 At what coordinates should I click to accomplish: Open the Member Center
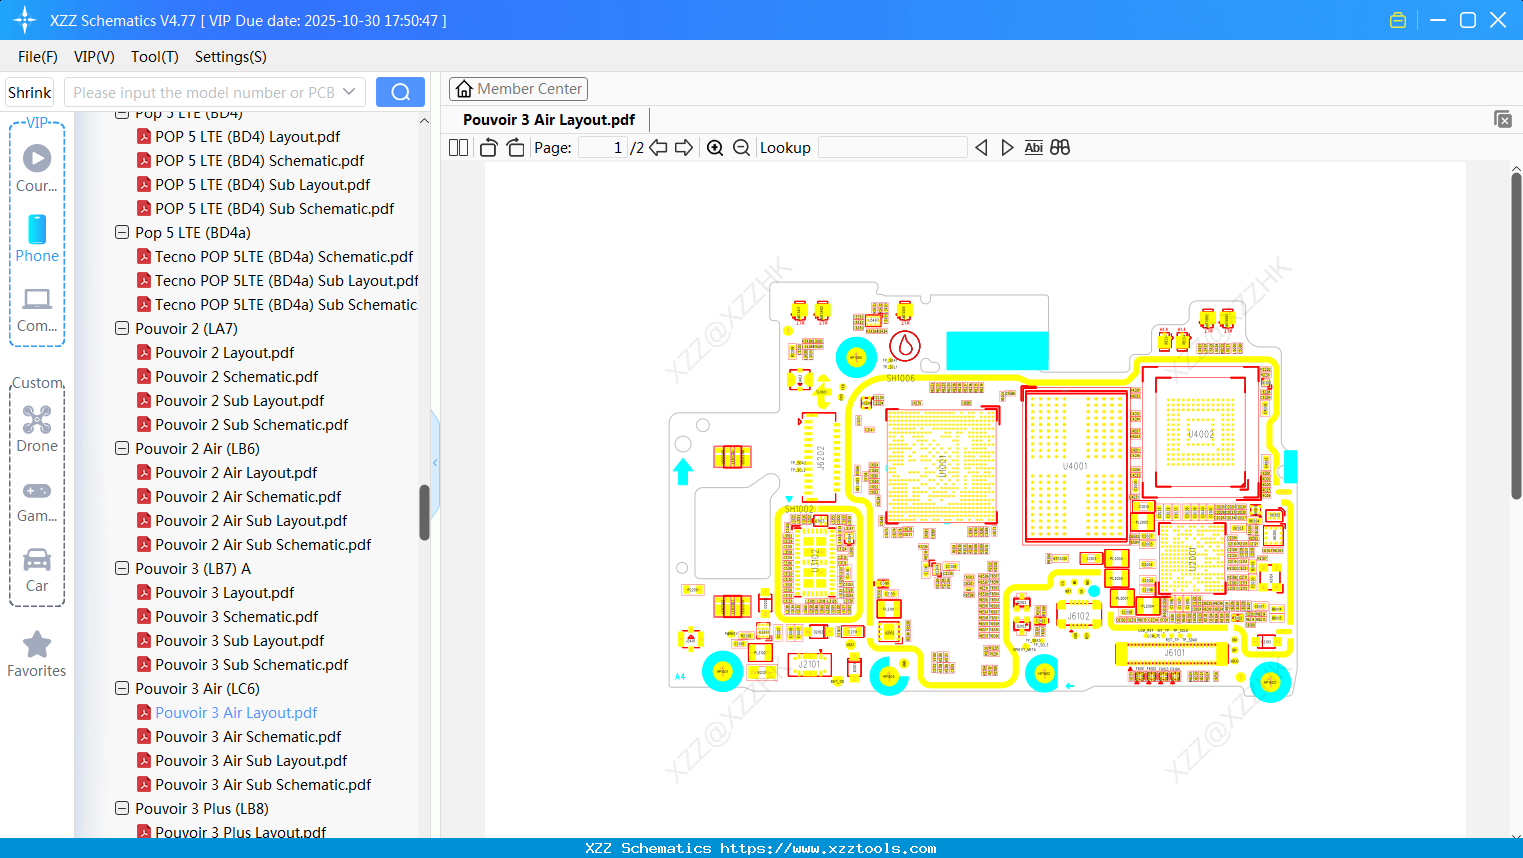click(x=518, y=88)
